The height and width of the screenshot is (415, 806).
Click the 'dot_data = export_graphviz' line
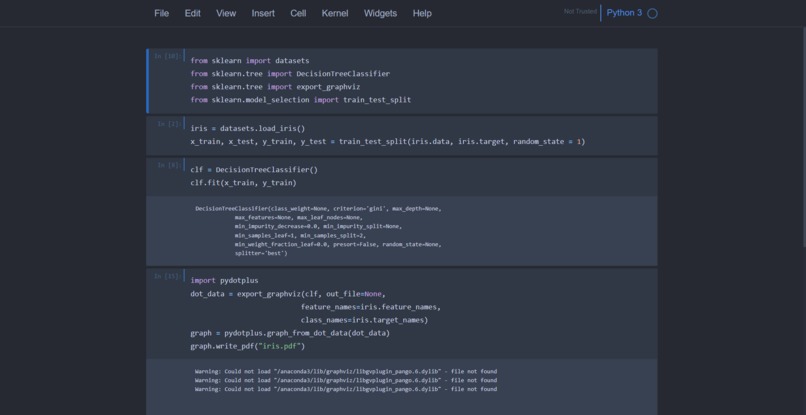coord(288,294)
